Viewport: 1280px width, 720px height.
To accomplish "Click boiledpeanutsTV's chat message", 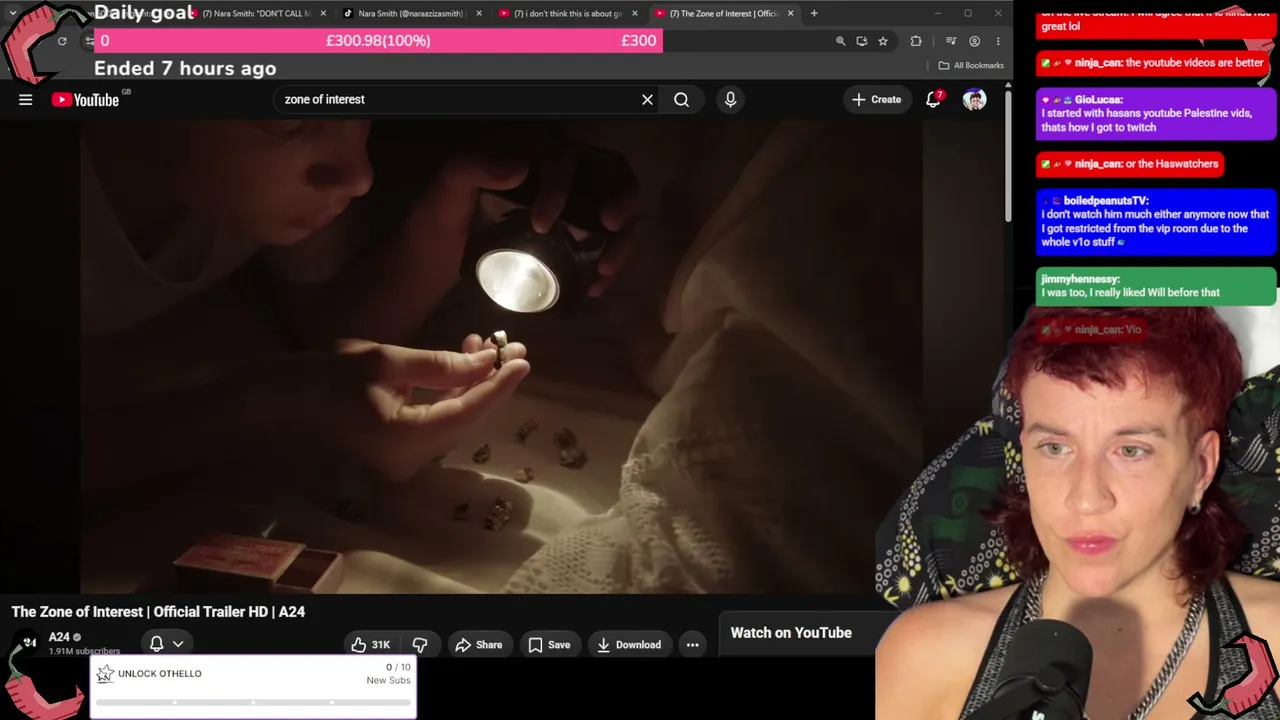I will point(1156,221).
